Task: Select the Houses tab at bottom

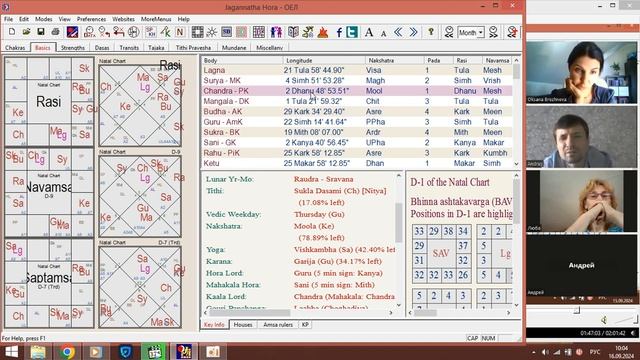Action: pyautogui.click(x=243, y=325)
